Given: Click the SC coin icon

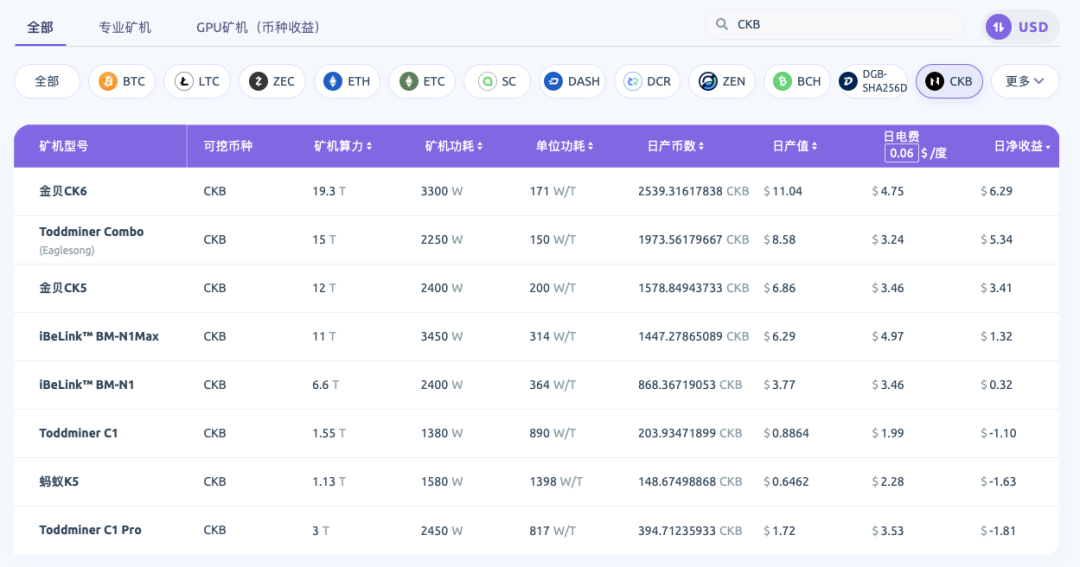Looking at the screenshot, I should [x=487, y=81].
